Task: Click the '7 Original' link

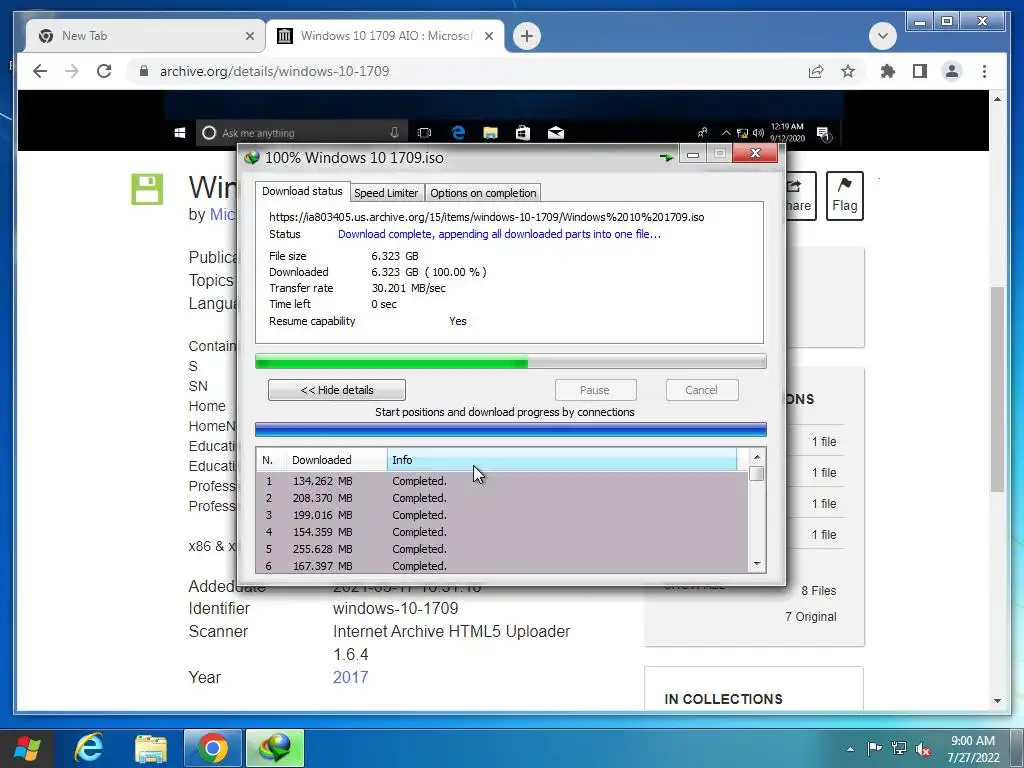Action: tap(810, 616)
